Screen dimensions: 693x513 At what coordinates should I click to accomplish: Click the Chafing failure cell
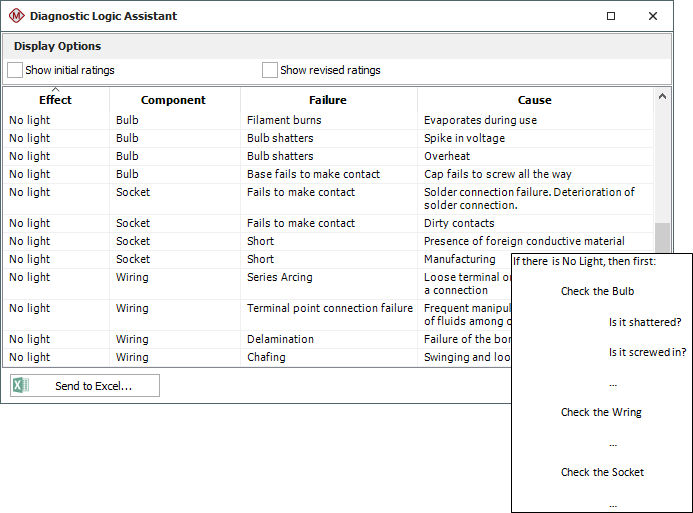click(x=266, y=357)
